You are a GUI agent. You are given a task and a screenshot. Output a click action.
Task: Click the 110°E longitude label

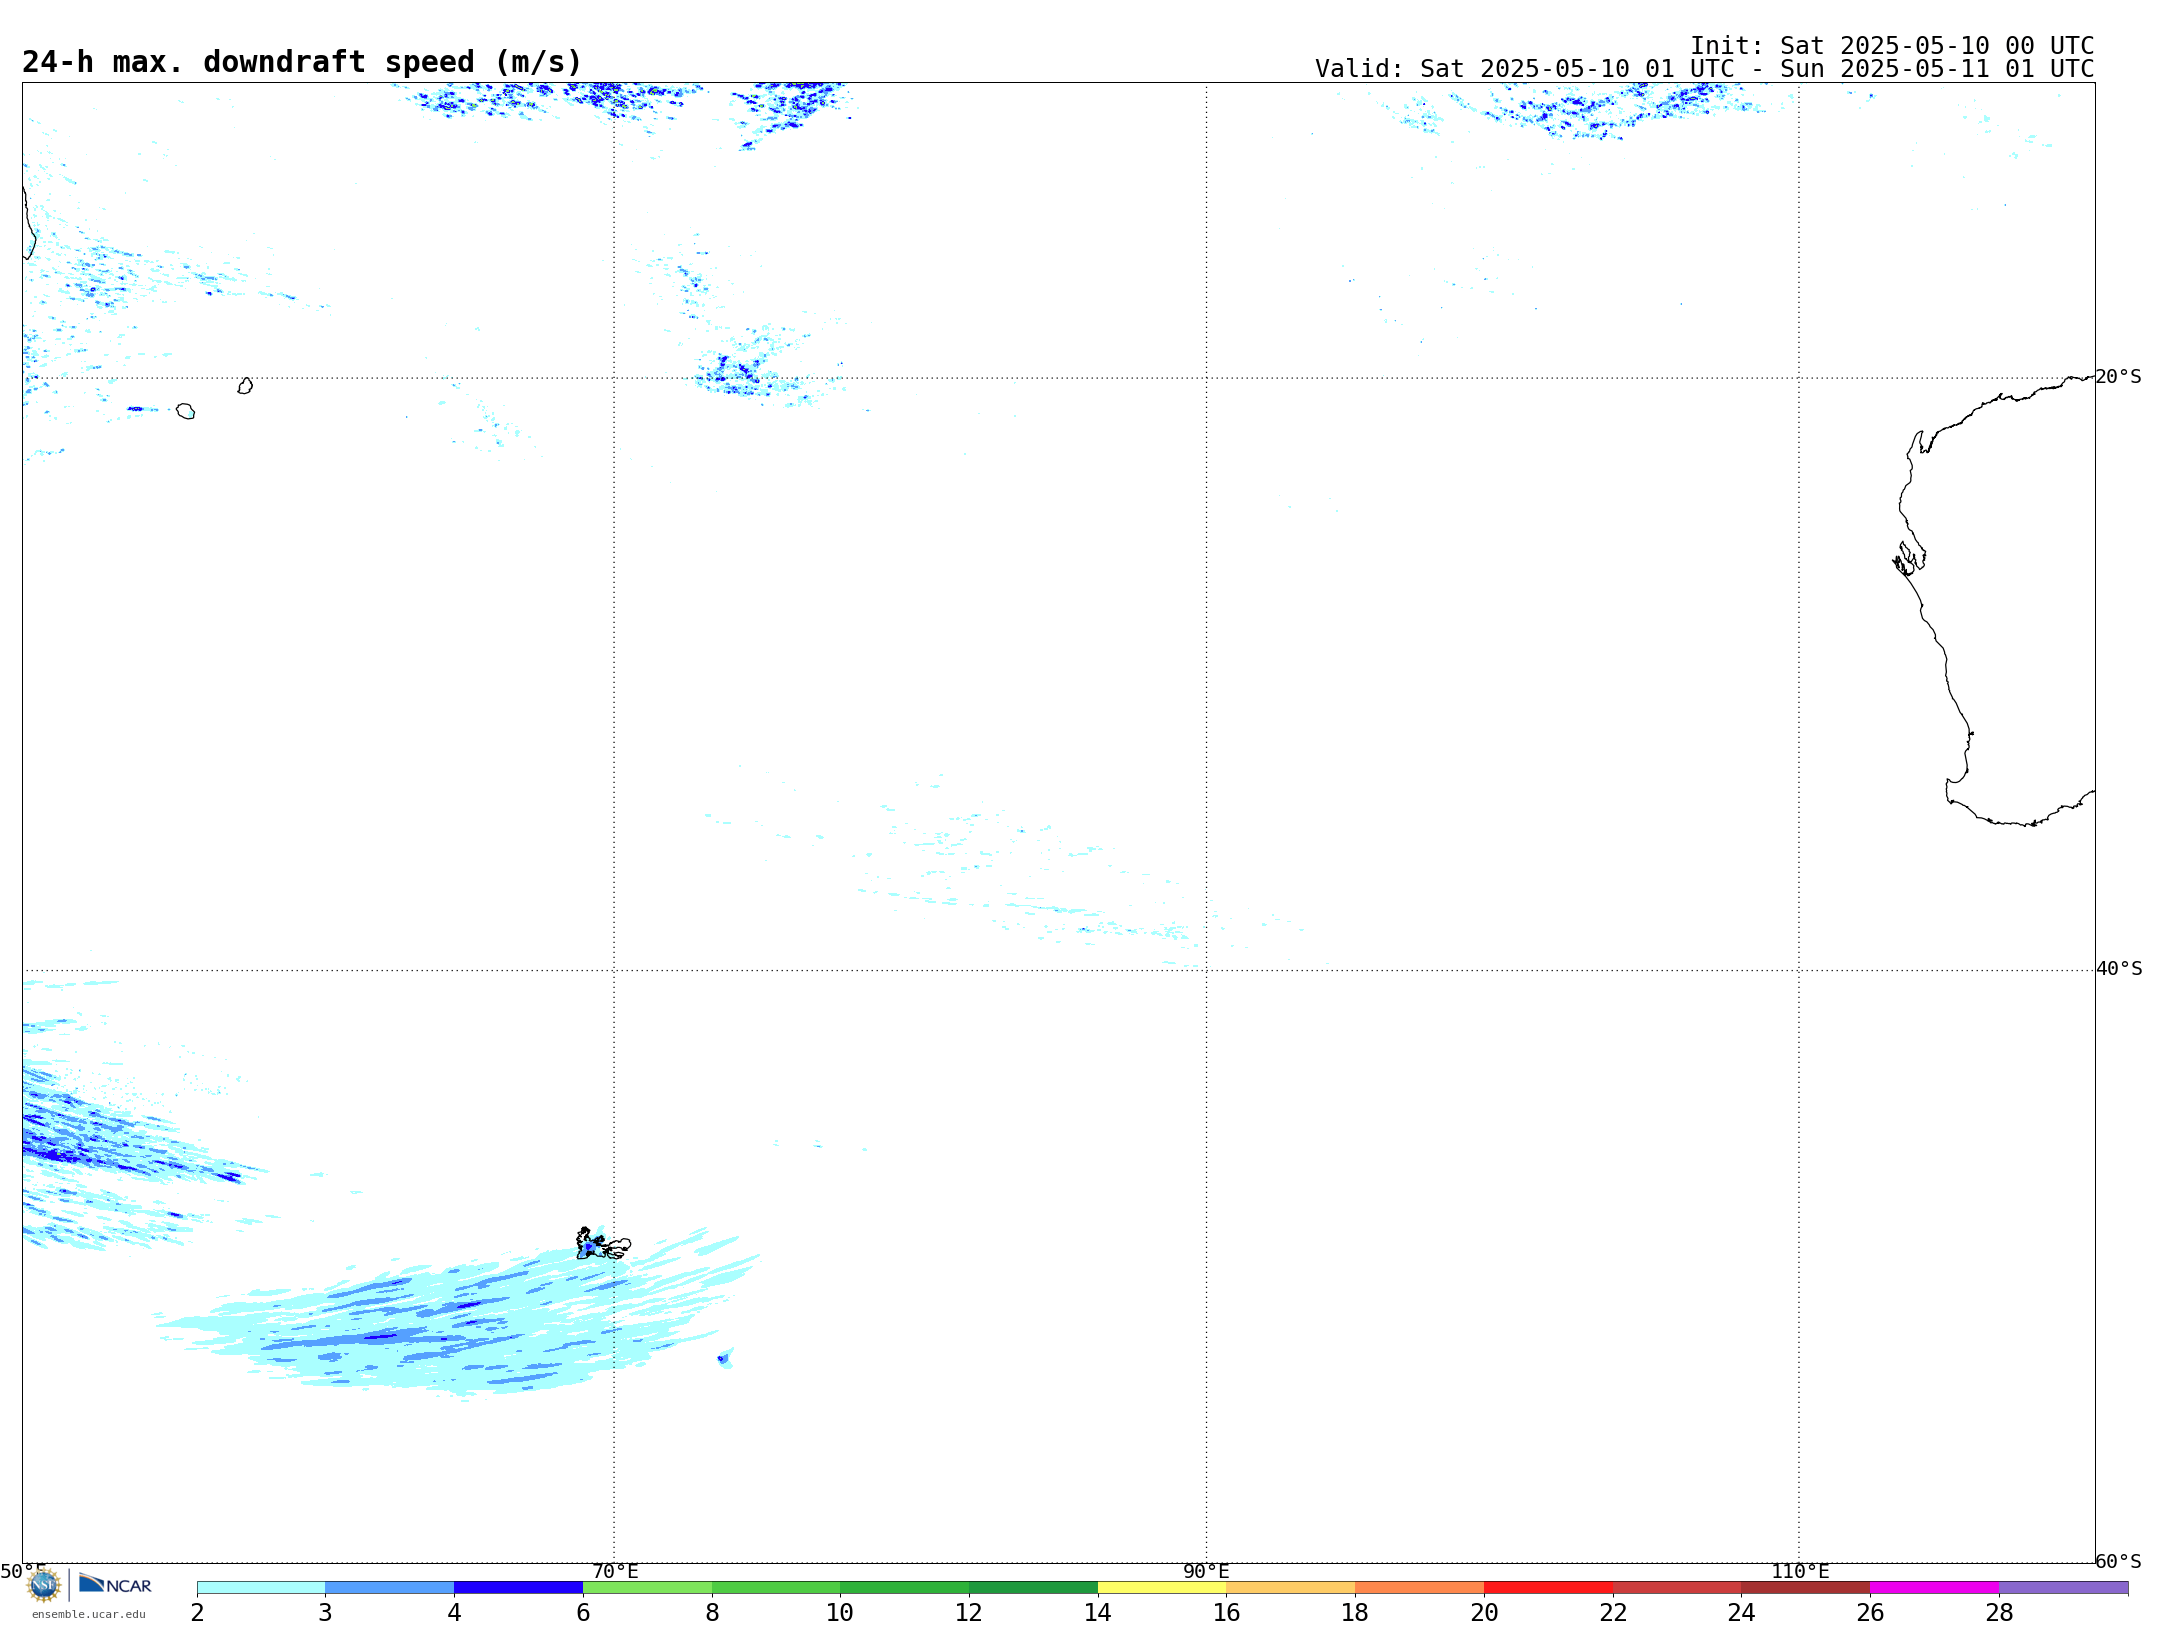pos(1800,1571)
